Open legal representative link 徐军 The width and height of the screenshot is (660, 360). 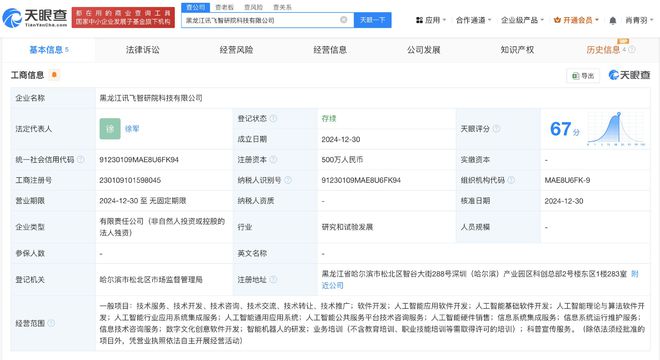pos(132,129)
